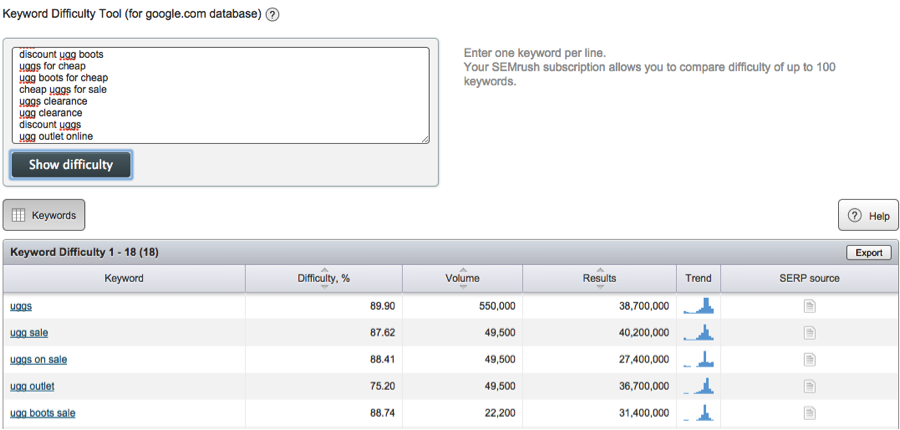Select results value 38,700,000

645,307
